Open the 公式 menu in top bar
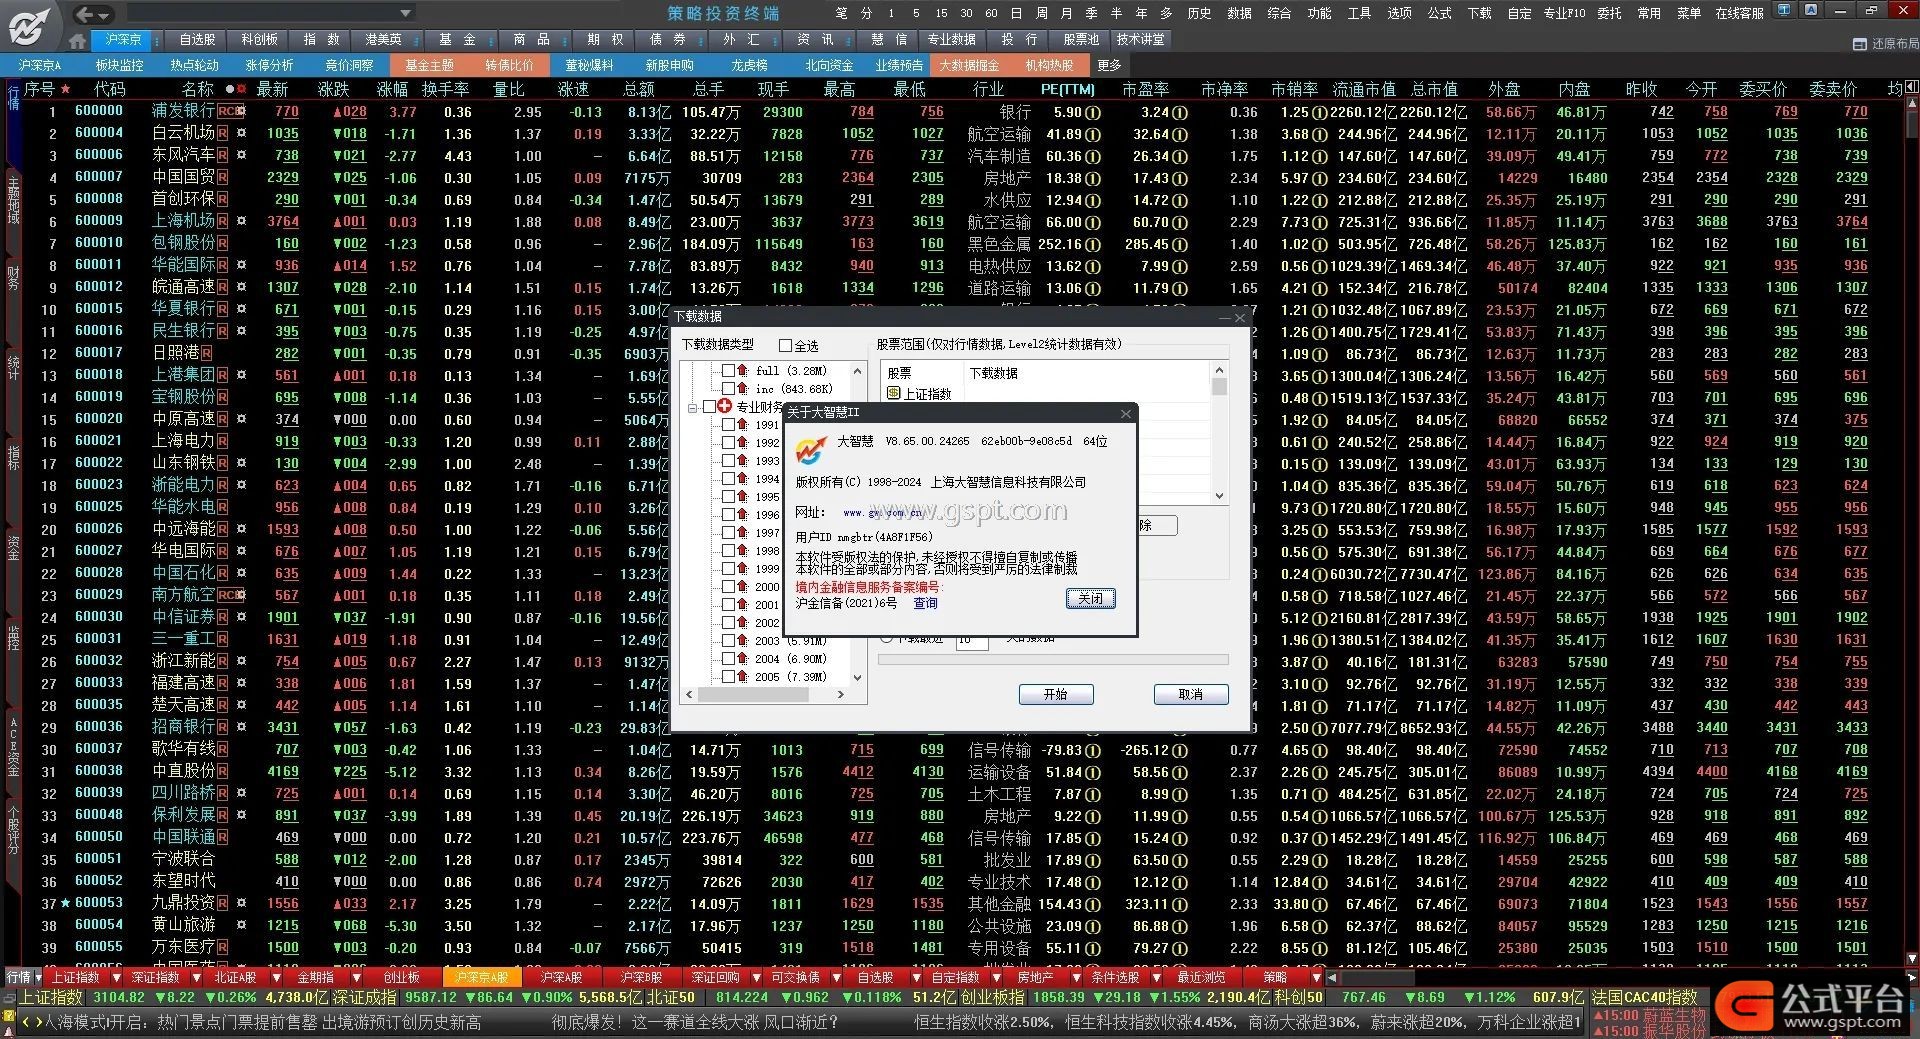Image resolution: width=1920 pixels, height=1039 pixels. 1439,13
